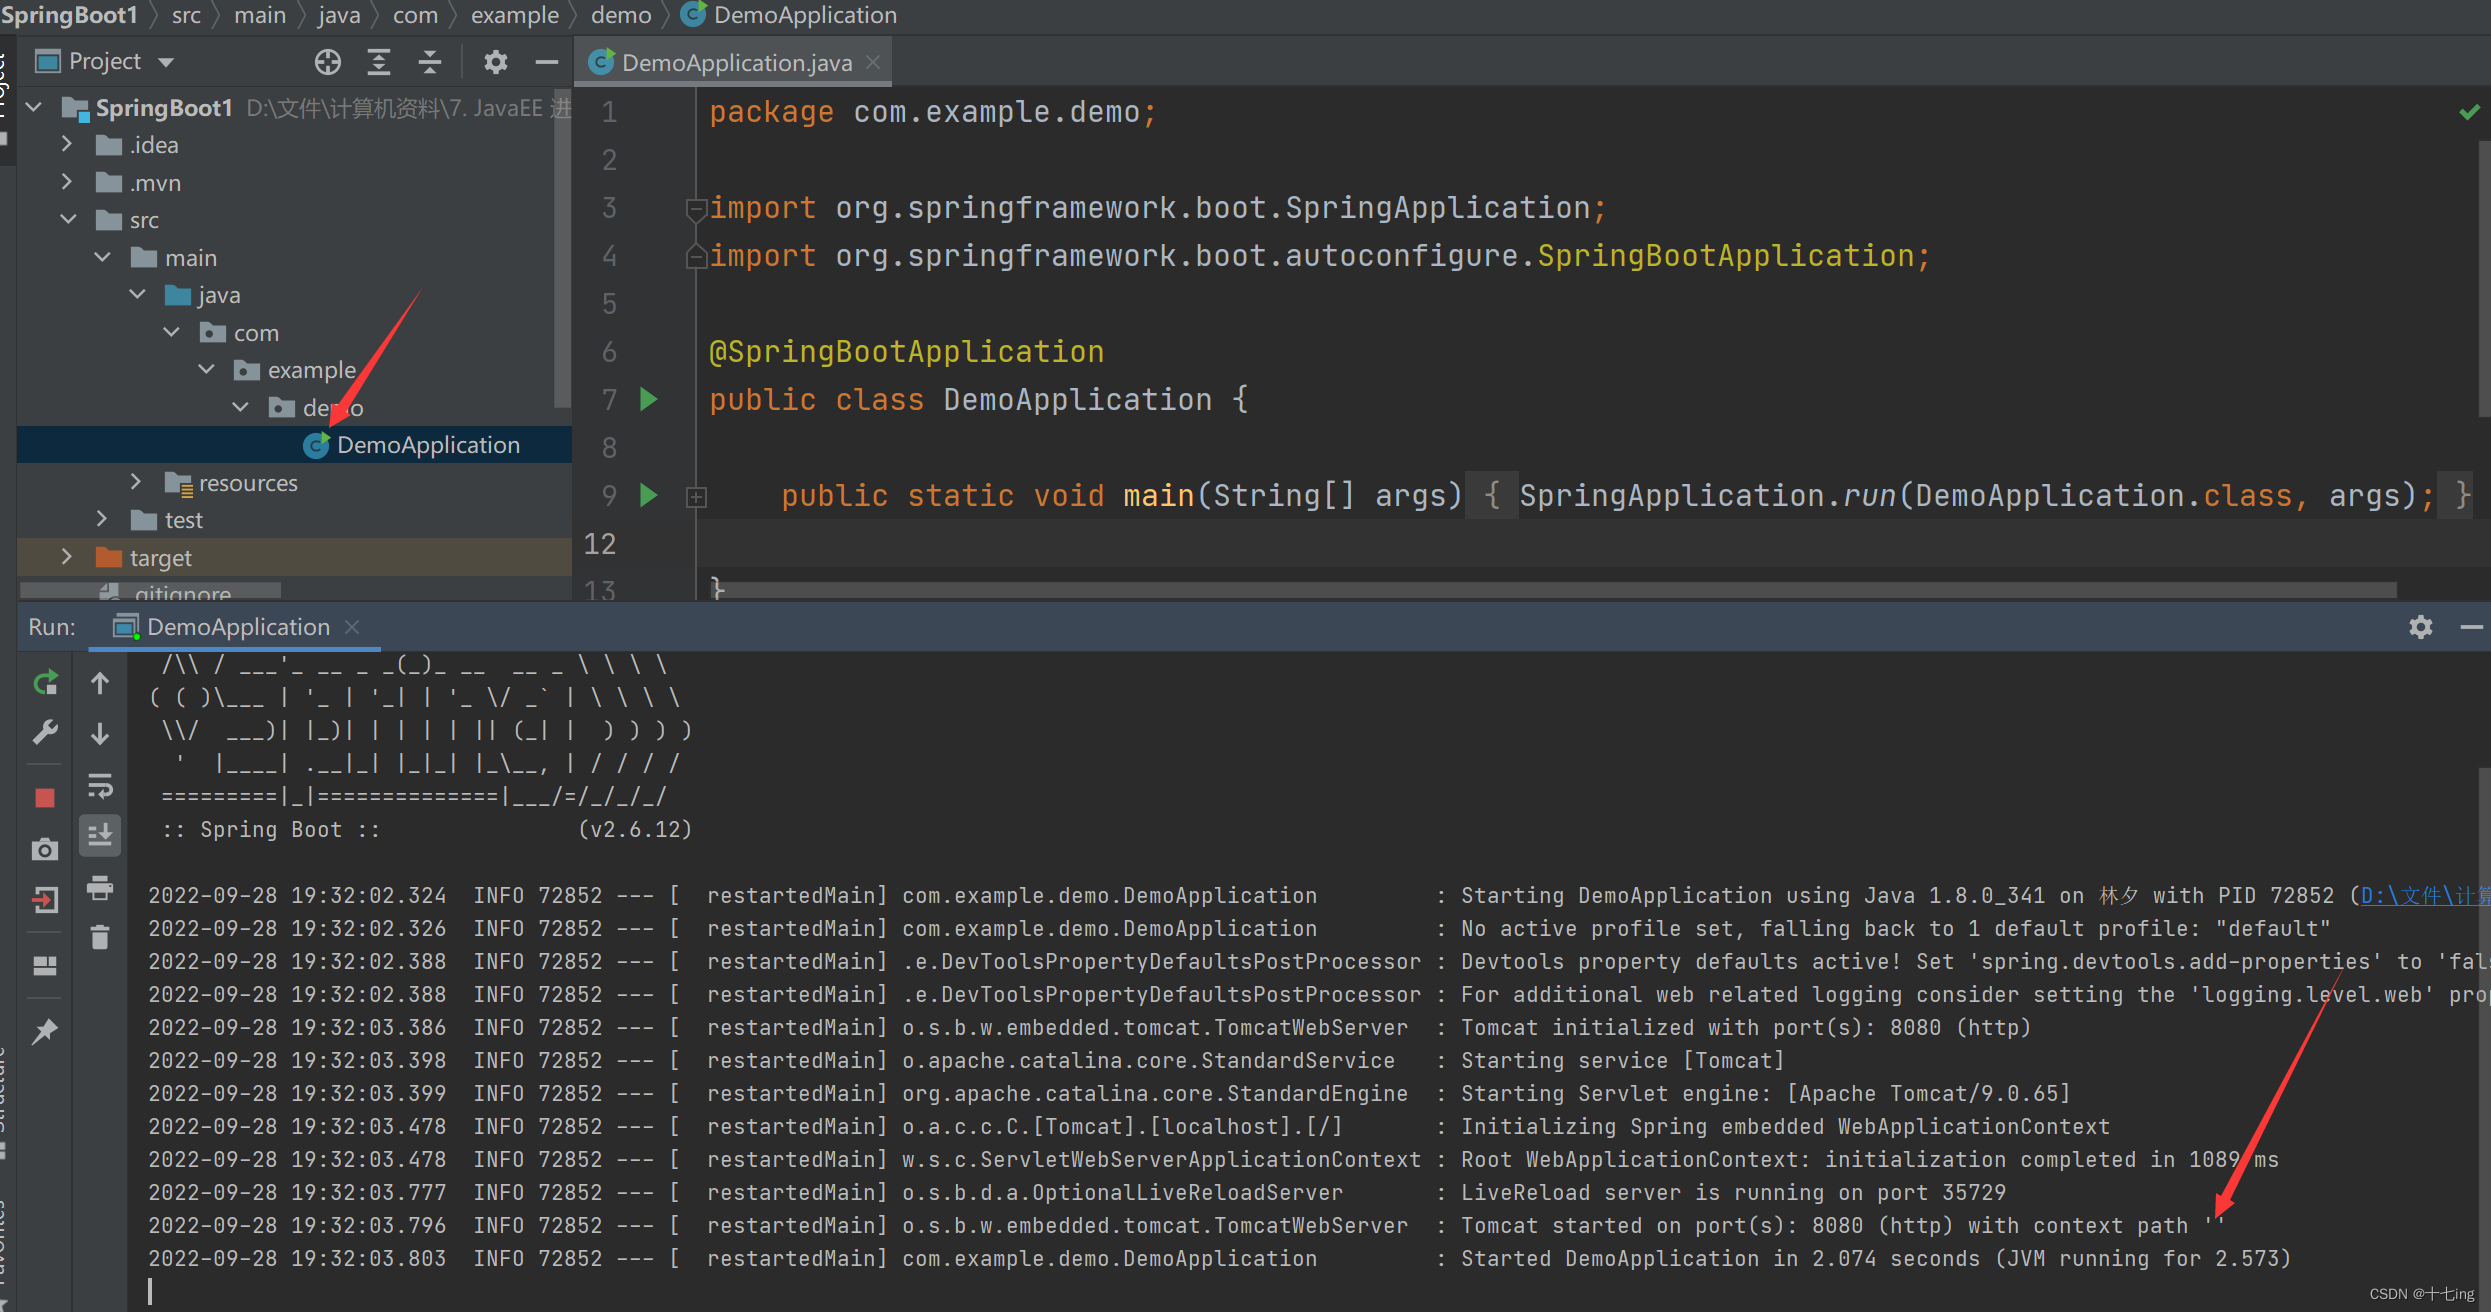The height and width of the screenshot is (1312, 2491).
Task: Select the target folder in tree
Action: point(160,557)
